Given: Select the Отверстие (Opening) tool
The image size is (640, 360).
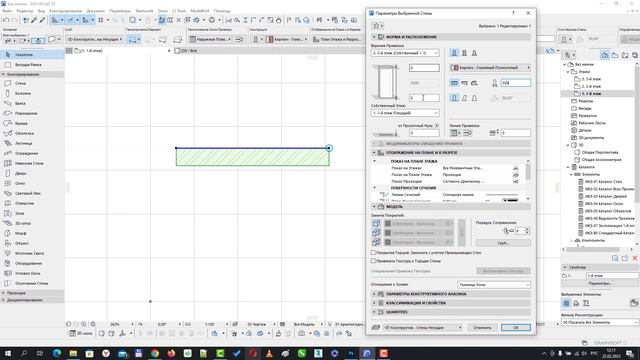Looking at the screenshot, I should (24, 203).
